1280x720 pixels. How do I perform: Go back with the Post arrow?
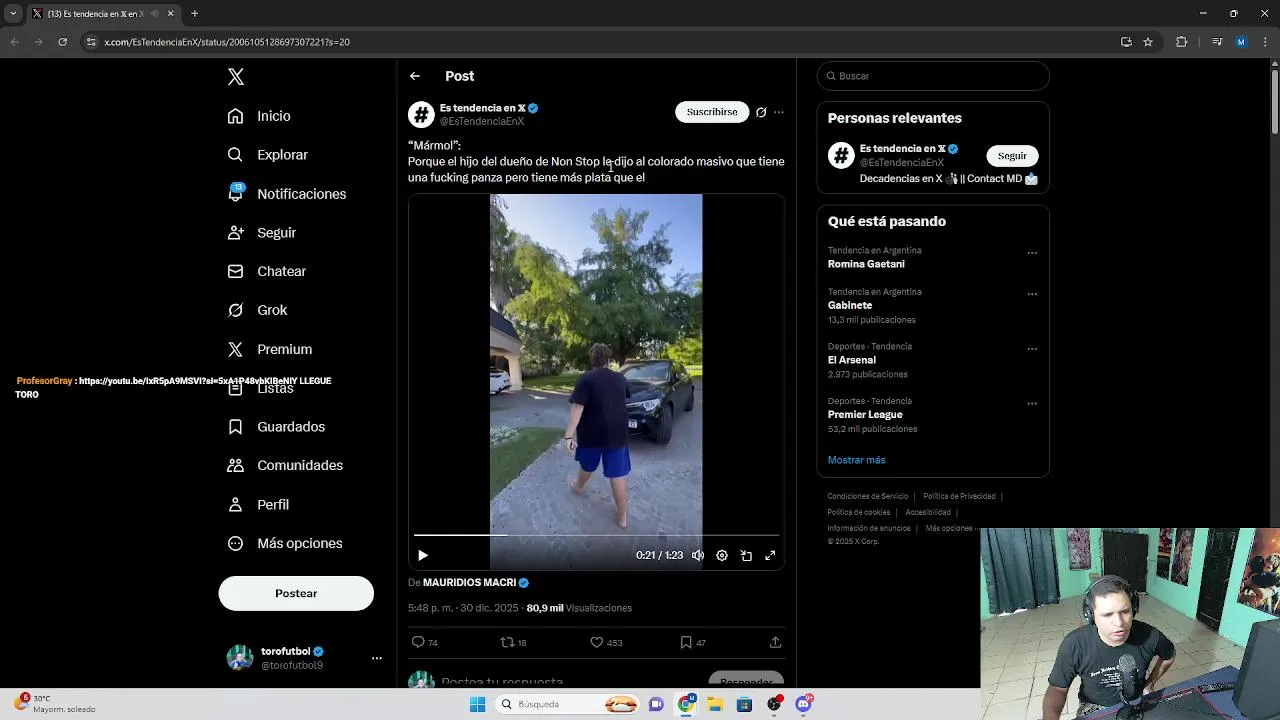point(415,76)
